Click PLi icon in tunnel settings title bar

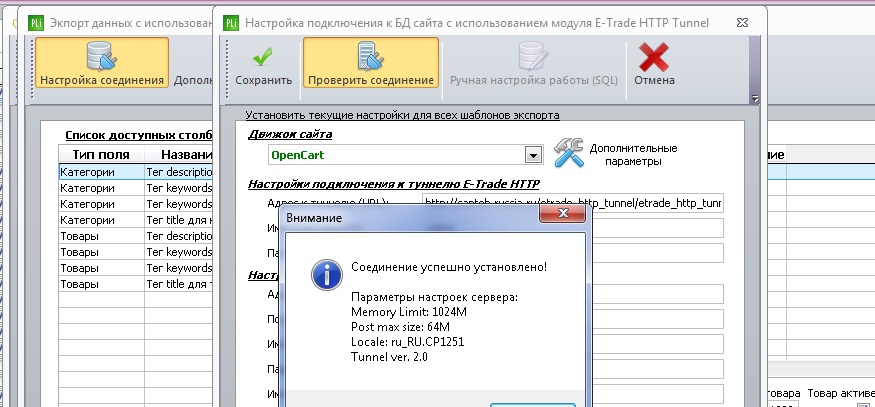[231, 23]
